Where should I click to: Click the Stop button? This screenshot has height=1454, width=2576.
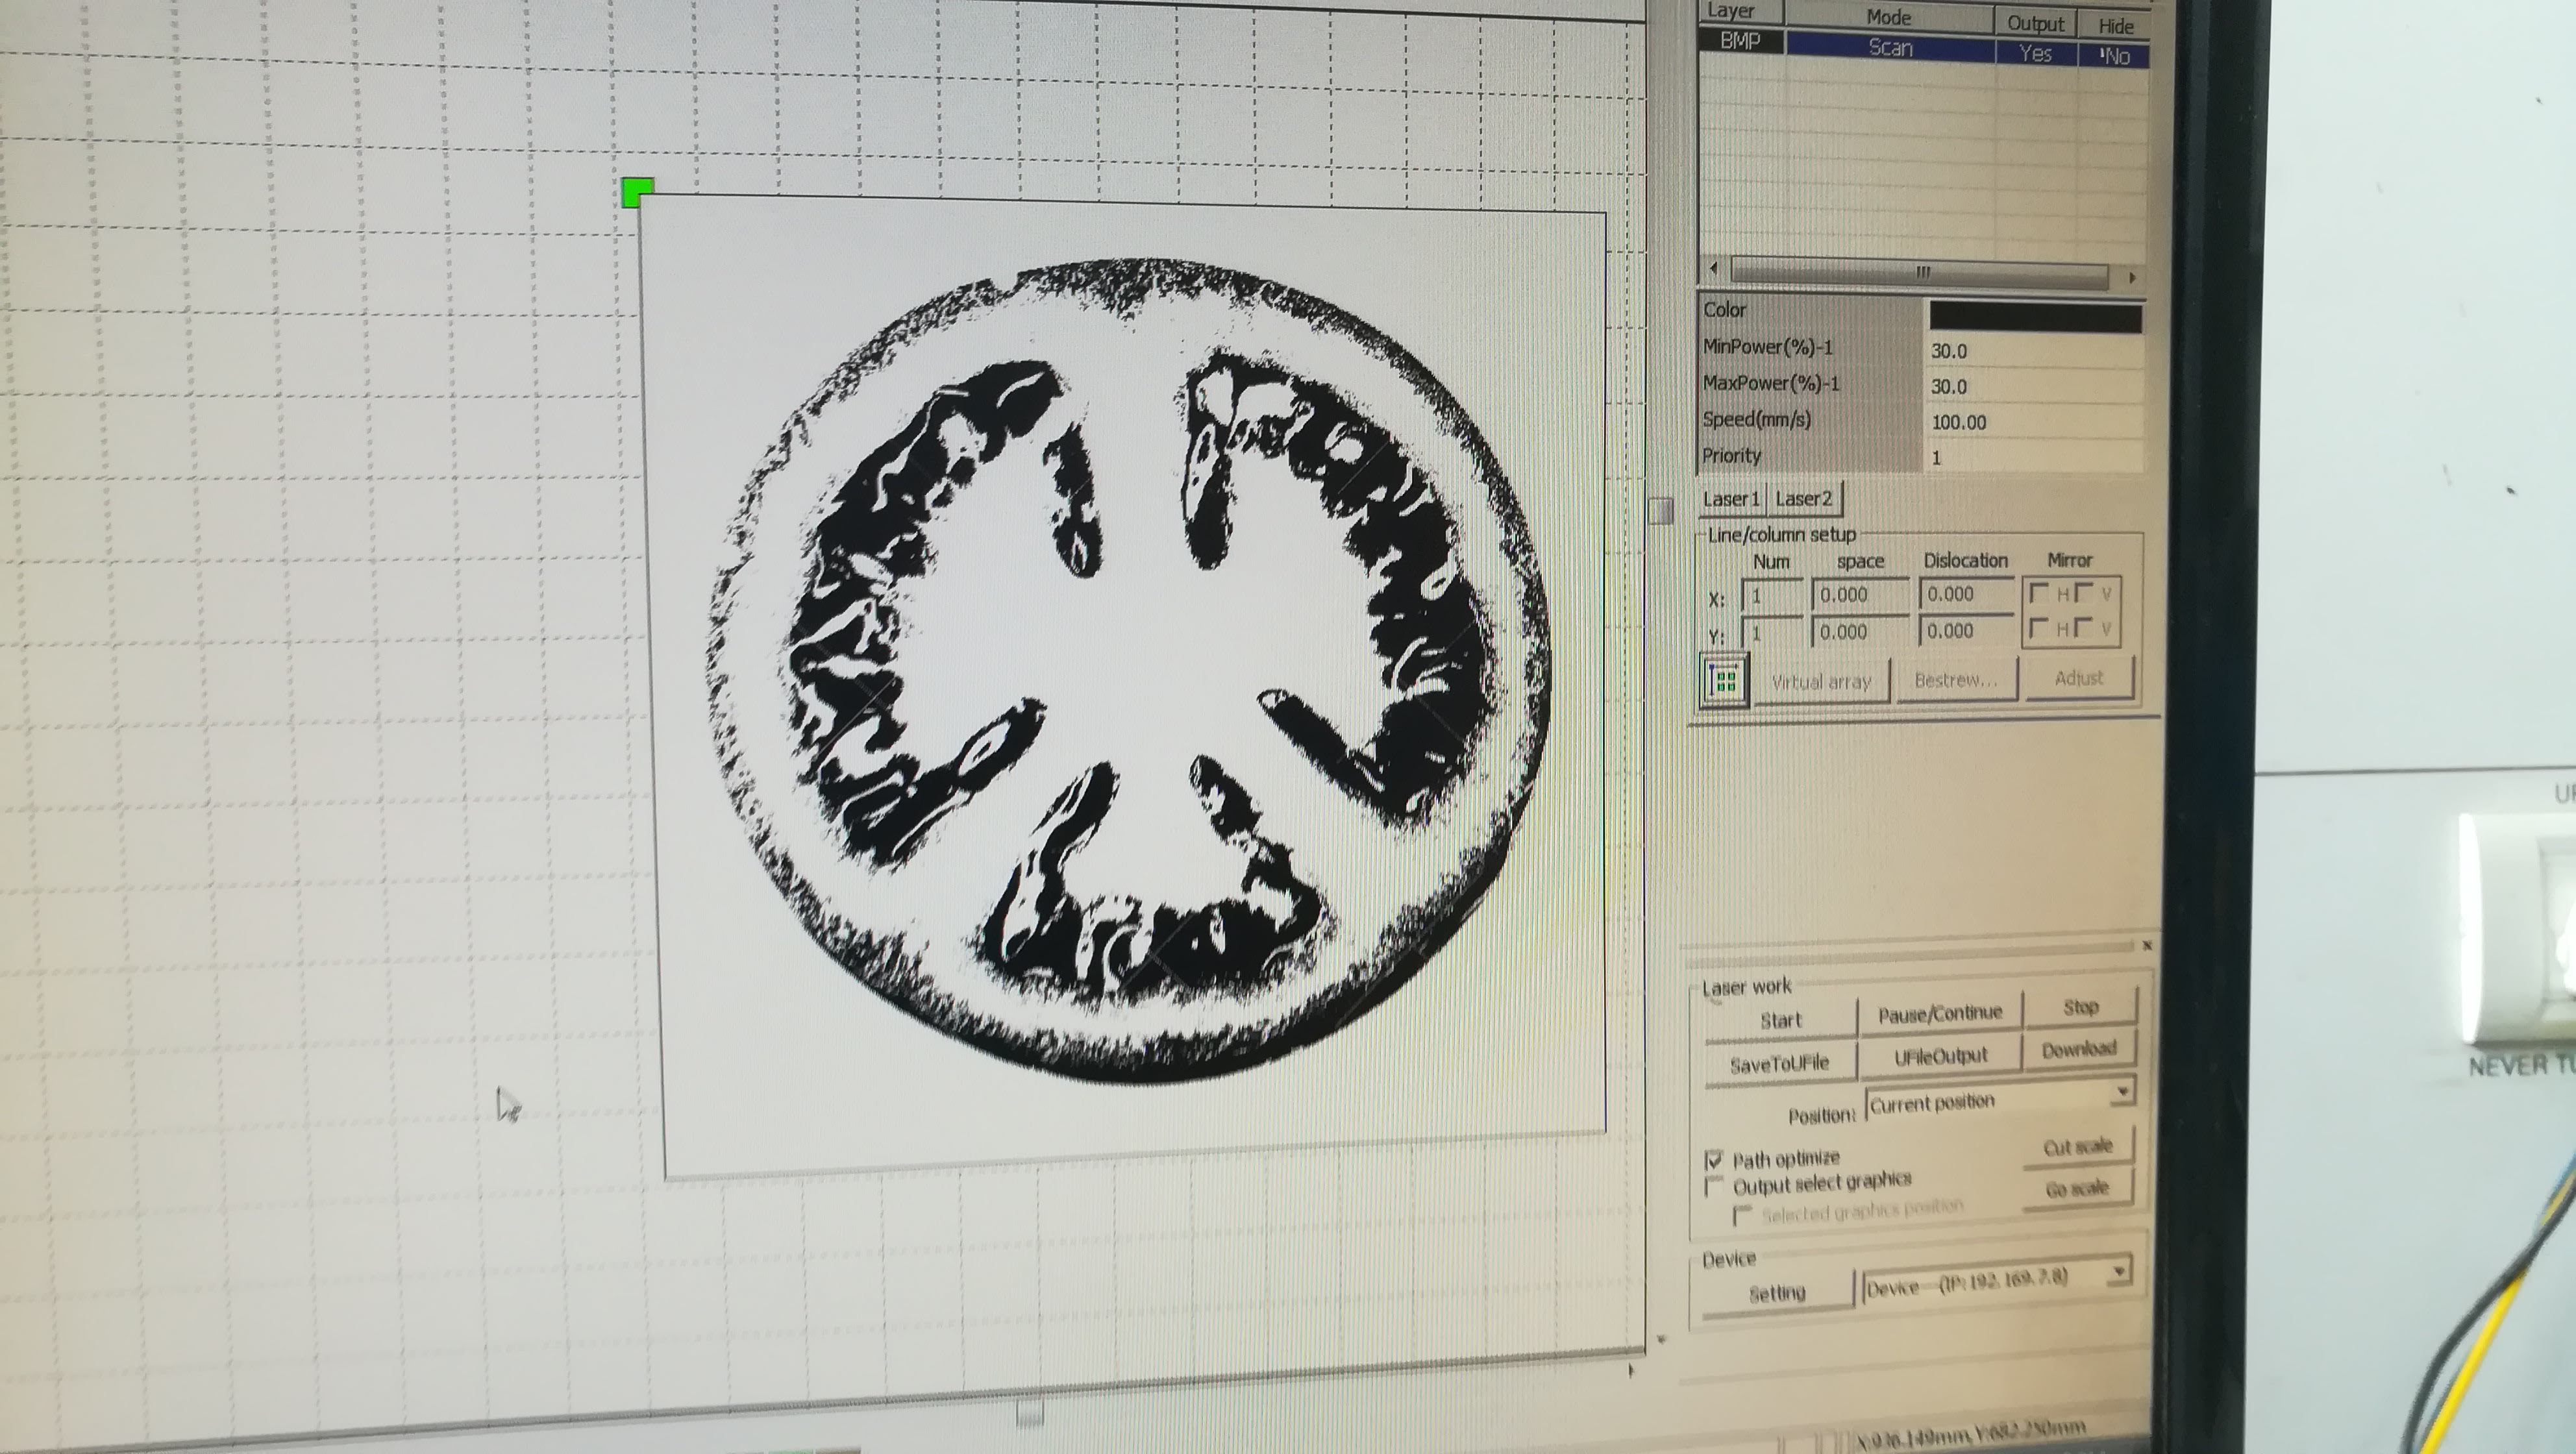coord(2080,1007)
